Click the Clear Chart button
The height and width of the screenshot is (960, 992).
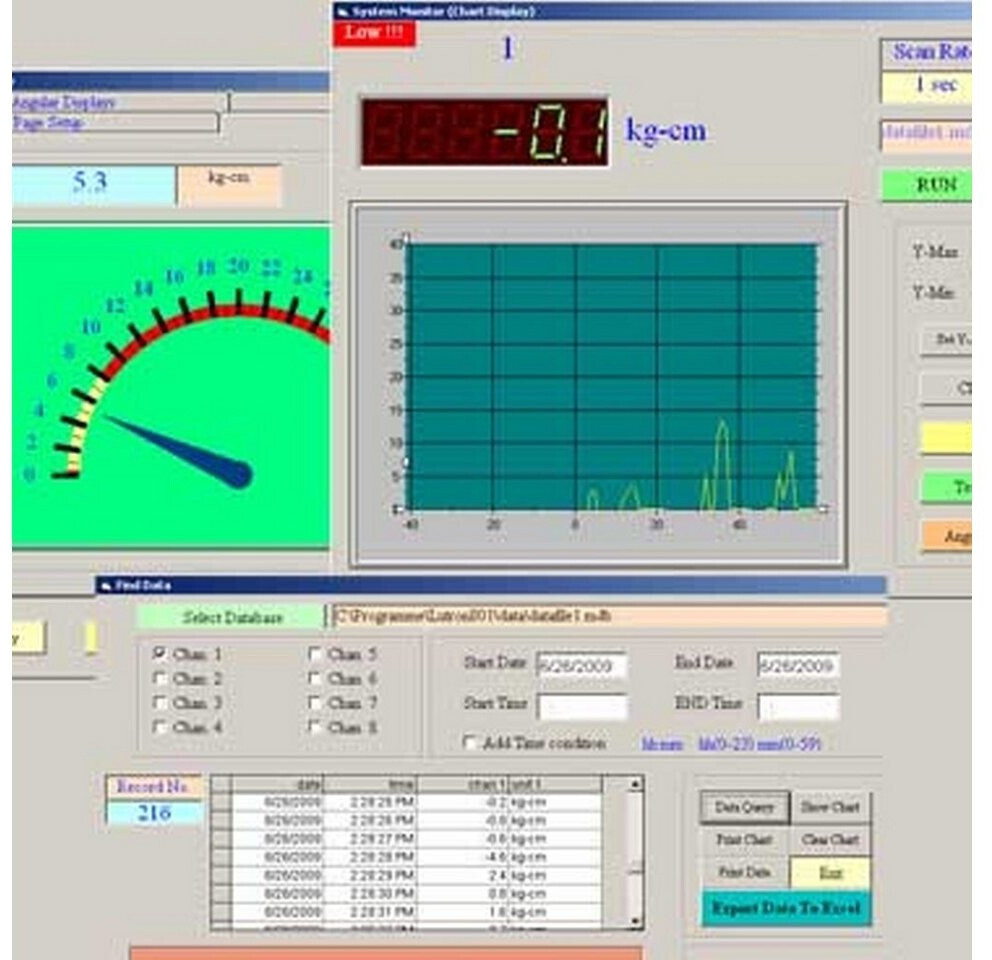[830, 840]
